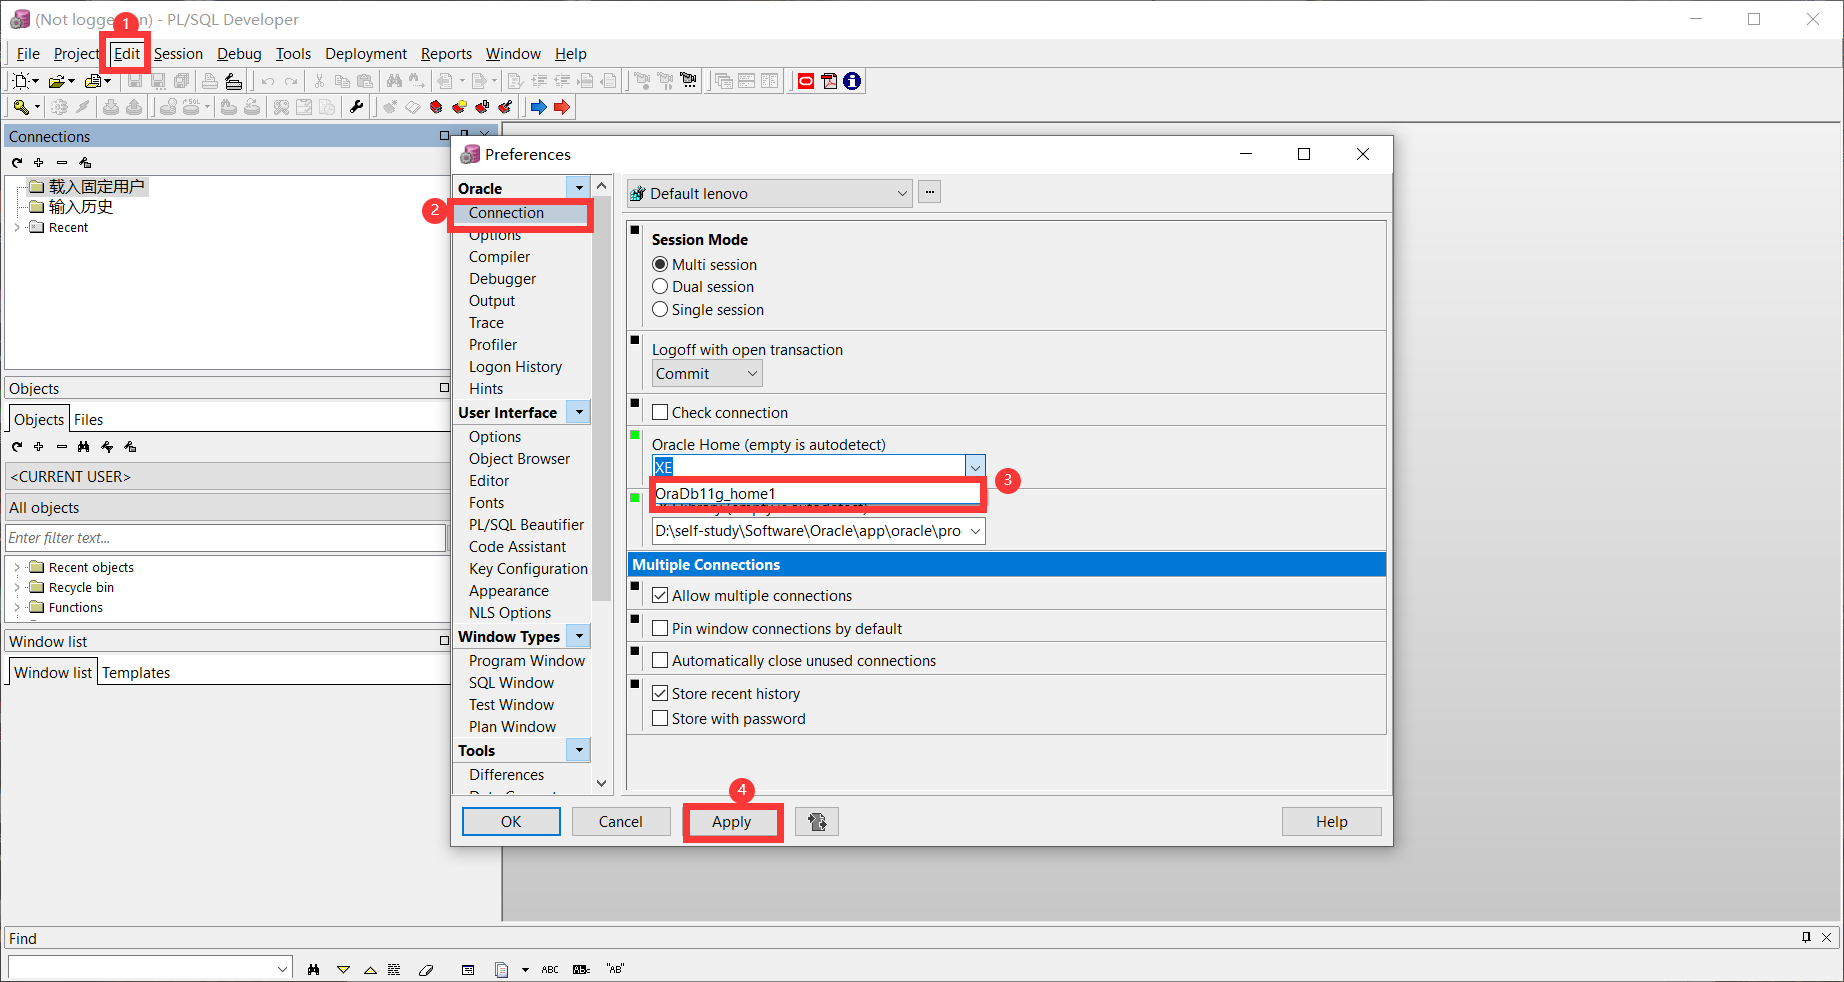Viewport: 1844px width, 982px height.
Task: Click the New file toolbar icon
Action: [20, 81]
